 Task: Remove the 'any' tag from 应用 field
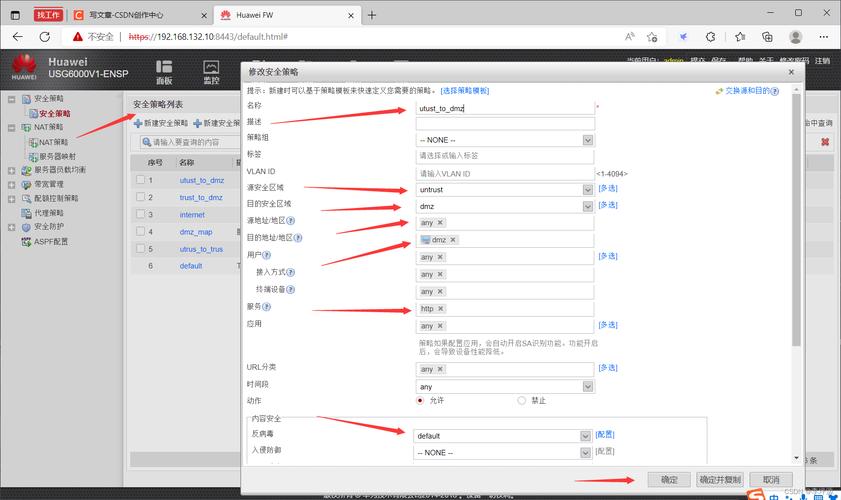pos(440,326)
